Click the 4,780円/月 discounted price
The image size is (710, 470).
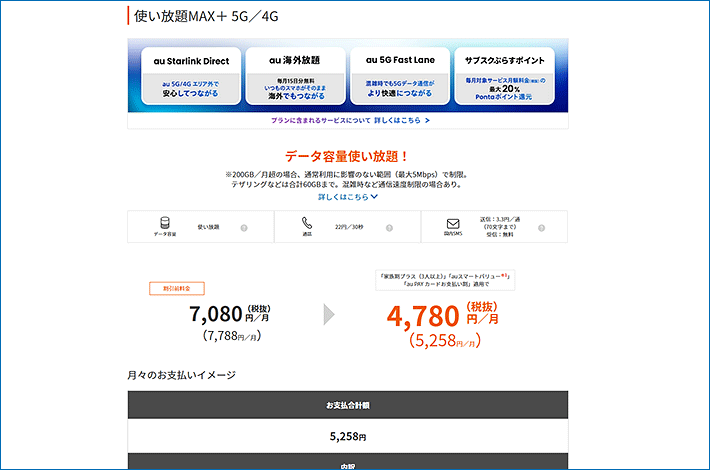442,315
